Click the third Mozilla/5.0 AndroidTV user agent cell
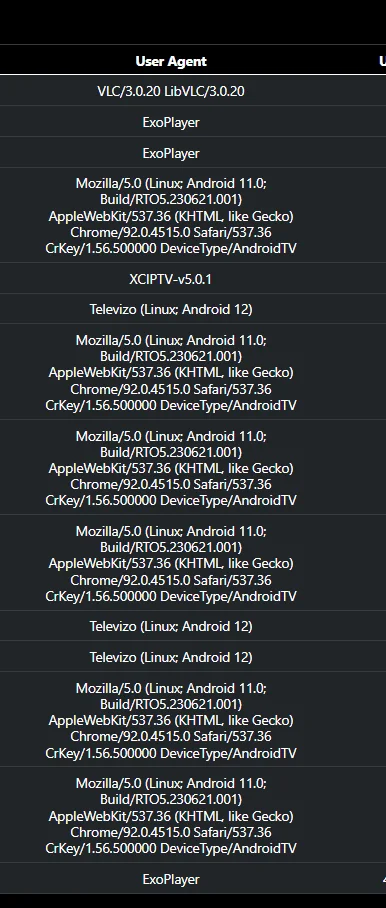The height and width of the screenshot is (908, 386). [171, 468]
